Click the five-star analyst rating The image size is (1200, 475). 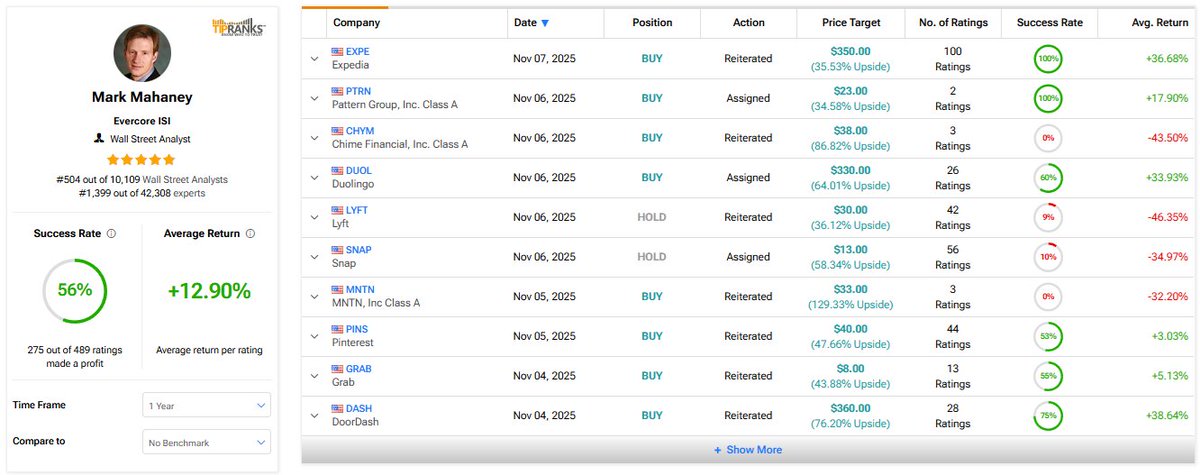142,160
